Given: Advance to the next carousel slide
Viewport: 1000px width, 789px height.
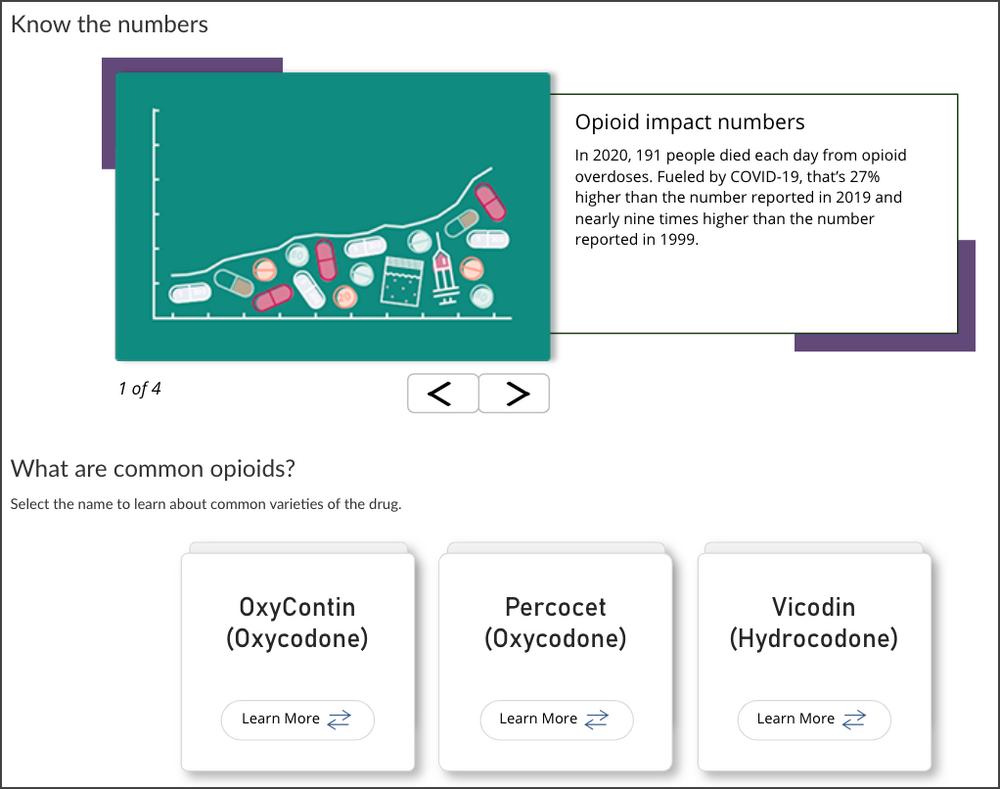Looking at the screenshot, I should pos(514,394).
